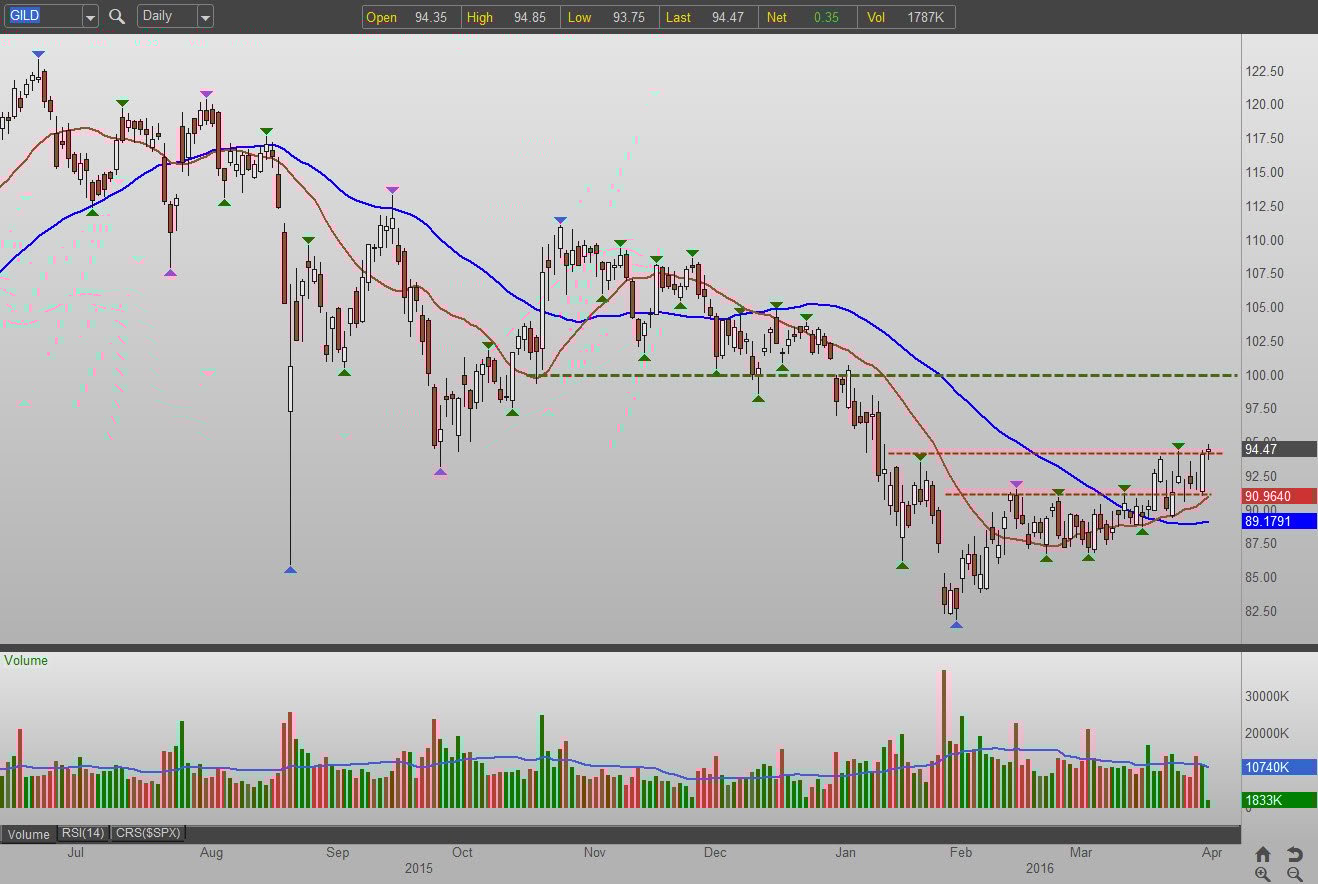The width and height of the screenshot is (1318, 884).
Task: Open the RSI(14) indicator tab
Action: (83, 833)
